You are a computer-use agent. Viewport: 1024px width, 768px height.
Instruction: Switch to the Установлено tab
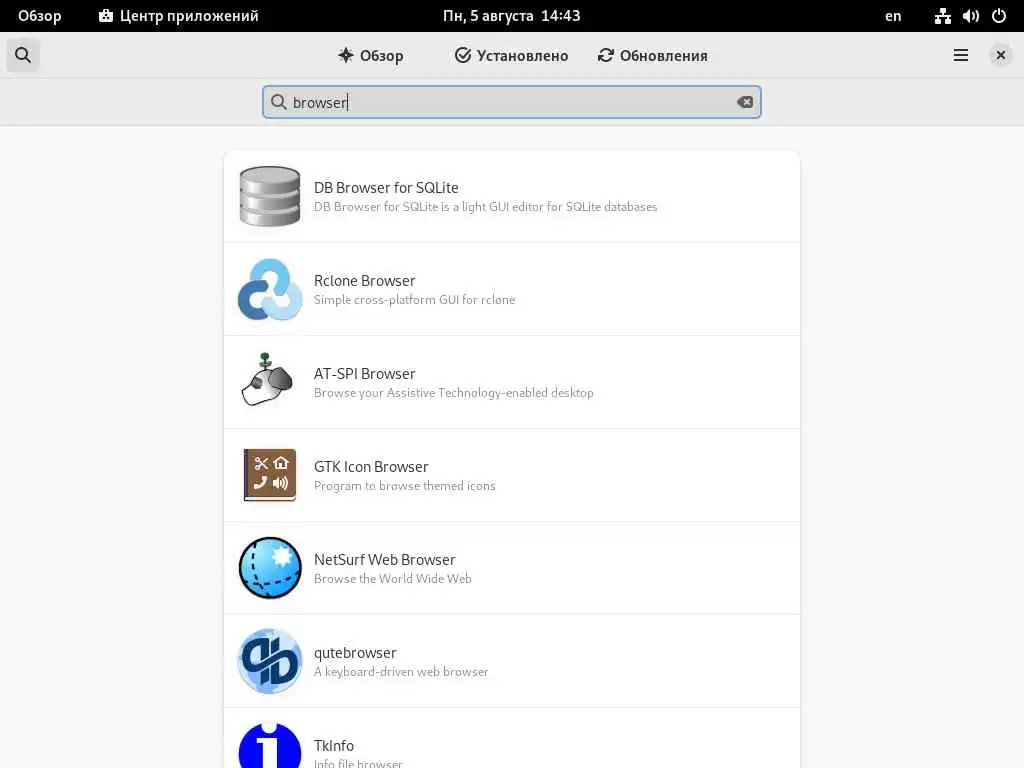tap(511, 56)
